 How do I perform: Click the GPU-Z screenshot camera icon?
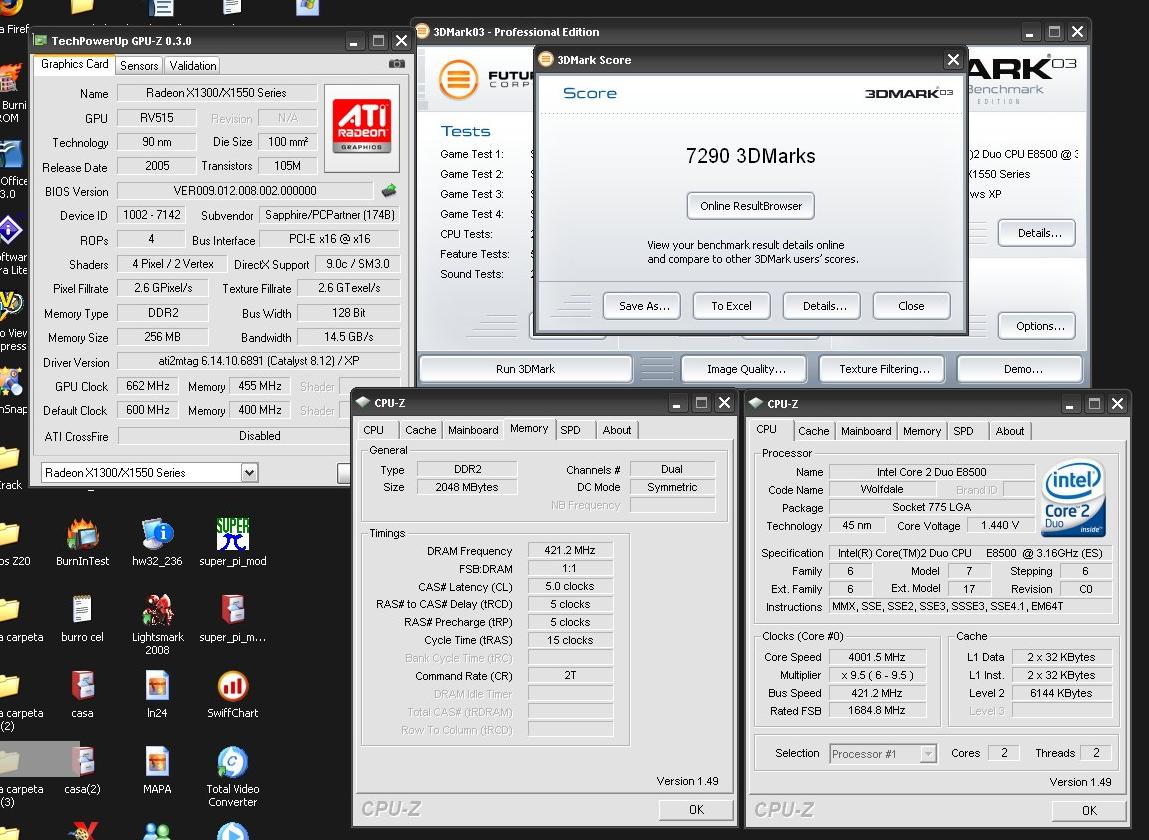396,64
